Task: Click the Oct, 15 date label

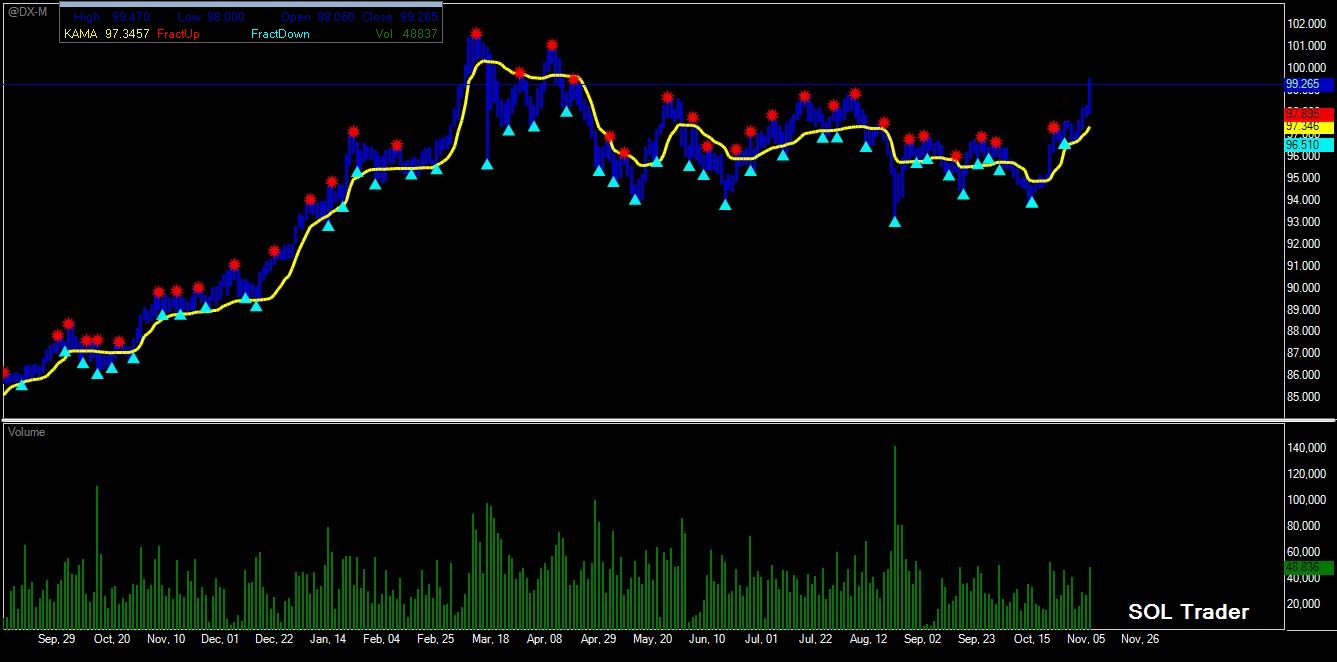Action: 1031,639
